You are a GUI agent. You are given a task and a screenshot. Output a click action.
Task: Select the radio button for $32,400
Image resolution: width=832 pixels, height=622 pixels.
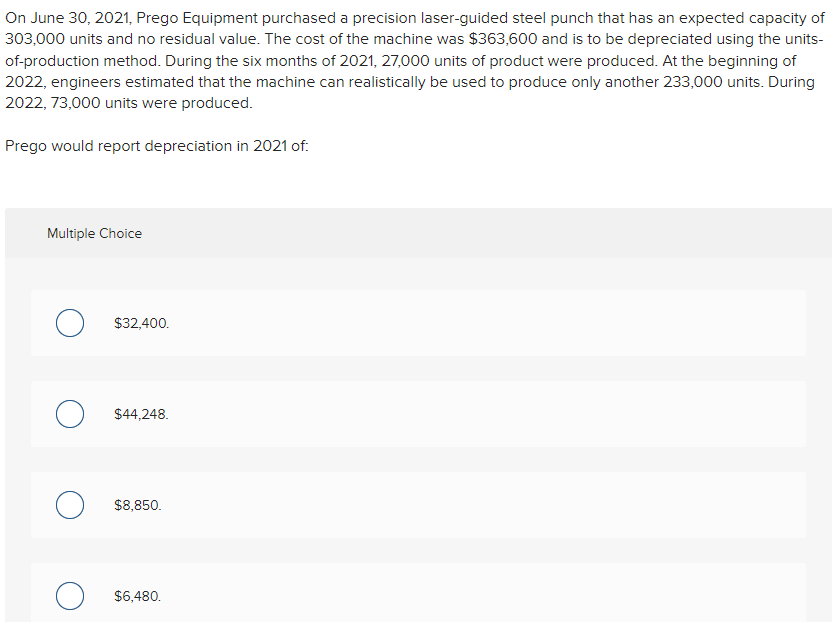point(69,324)
